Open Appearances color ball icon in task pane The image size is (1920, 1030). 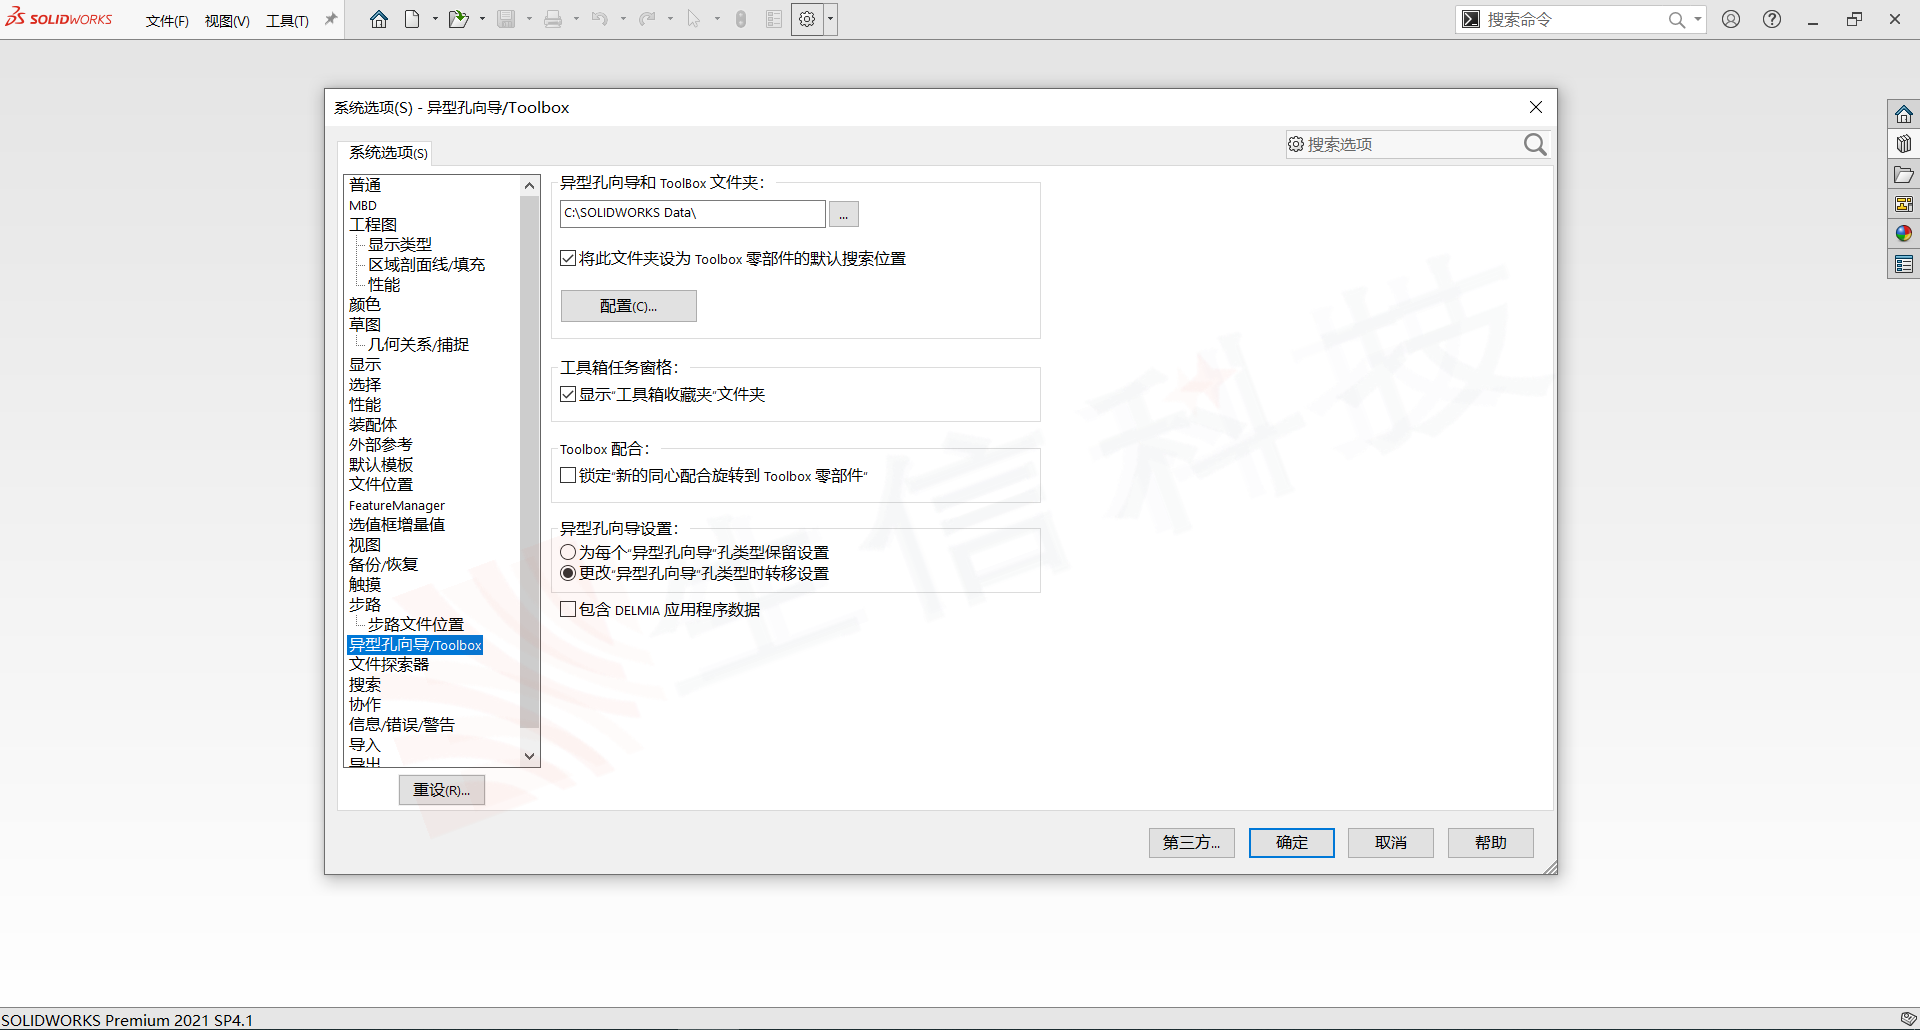click(x=1904, y=234)
